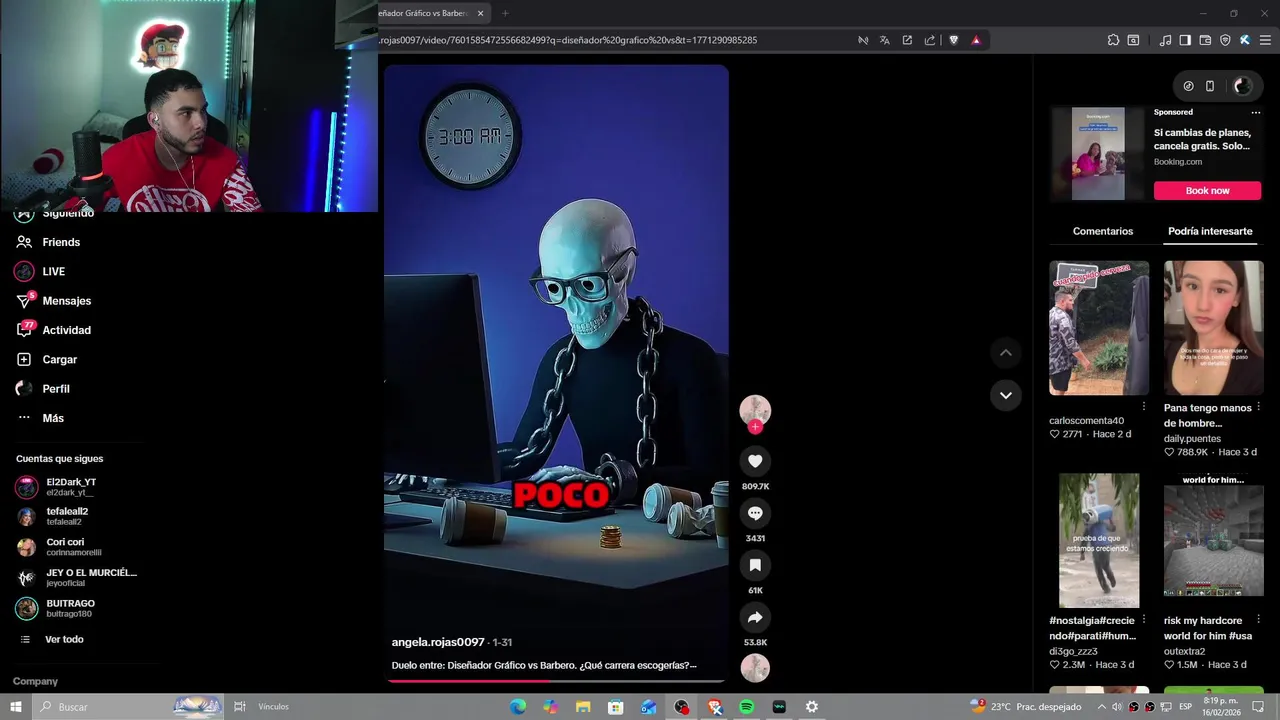Open the Brave Wallet icon

[x=1205, y=40]
